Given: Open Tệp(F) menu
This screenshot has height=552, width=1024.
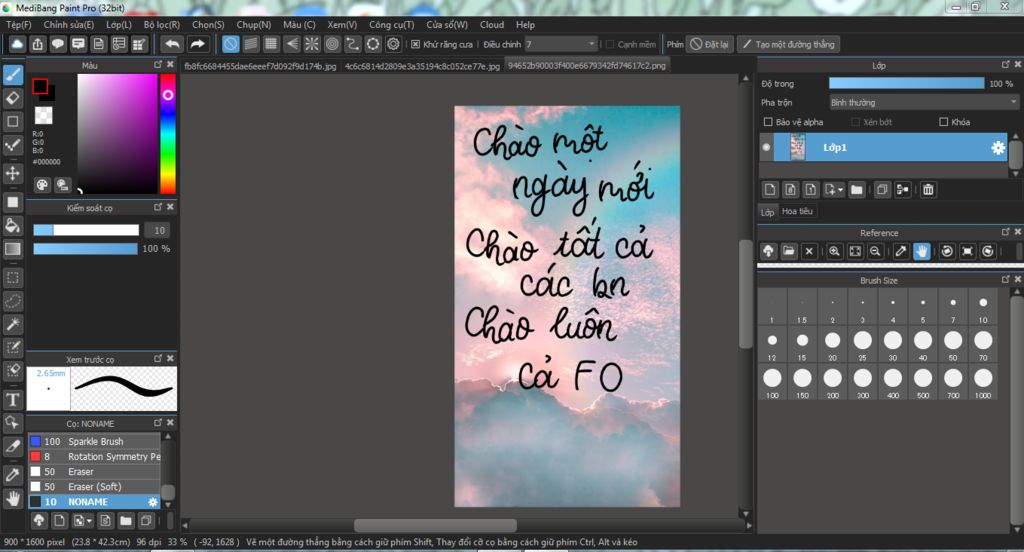Looking at the screenshot, I should (x=18, y=25).
